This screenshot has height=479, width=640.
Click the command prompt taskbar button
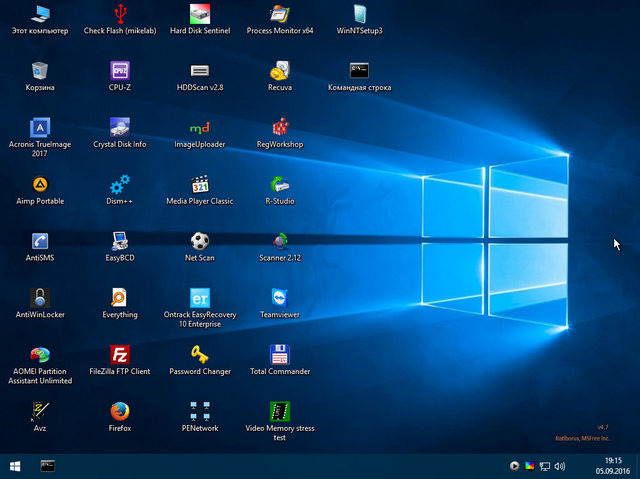47,466
